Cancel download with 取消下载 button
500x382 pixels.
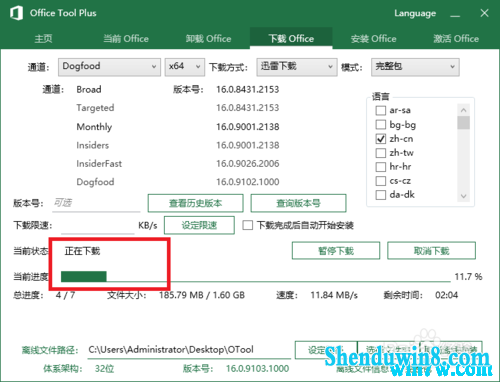point(431,251)
